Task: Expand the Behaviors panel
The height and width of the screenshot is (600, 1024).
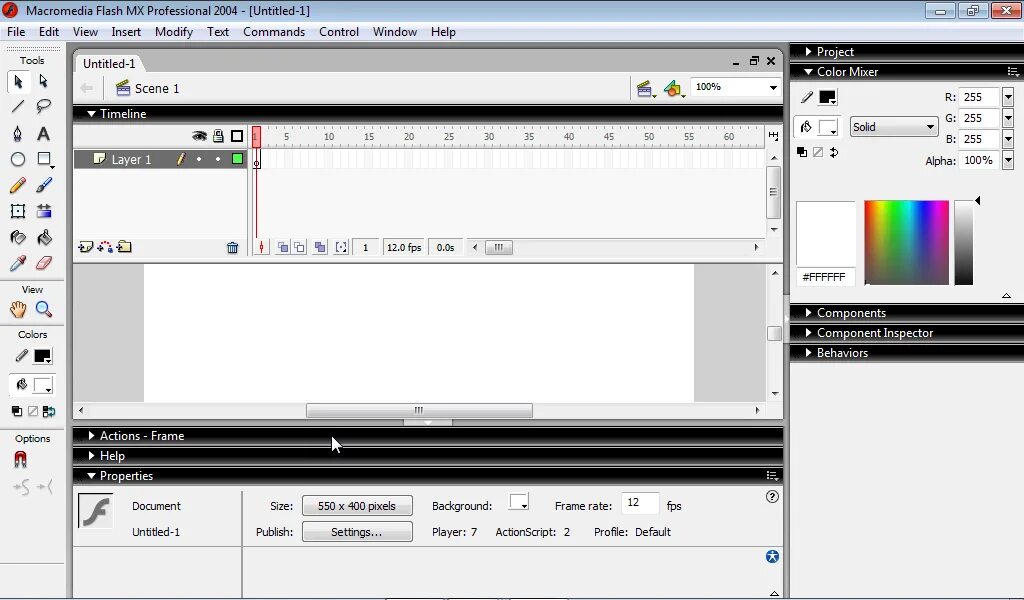Action: (x=808, y=353)
